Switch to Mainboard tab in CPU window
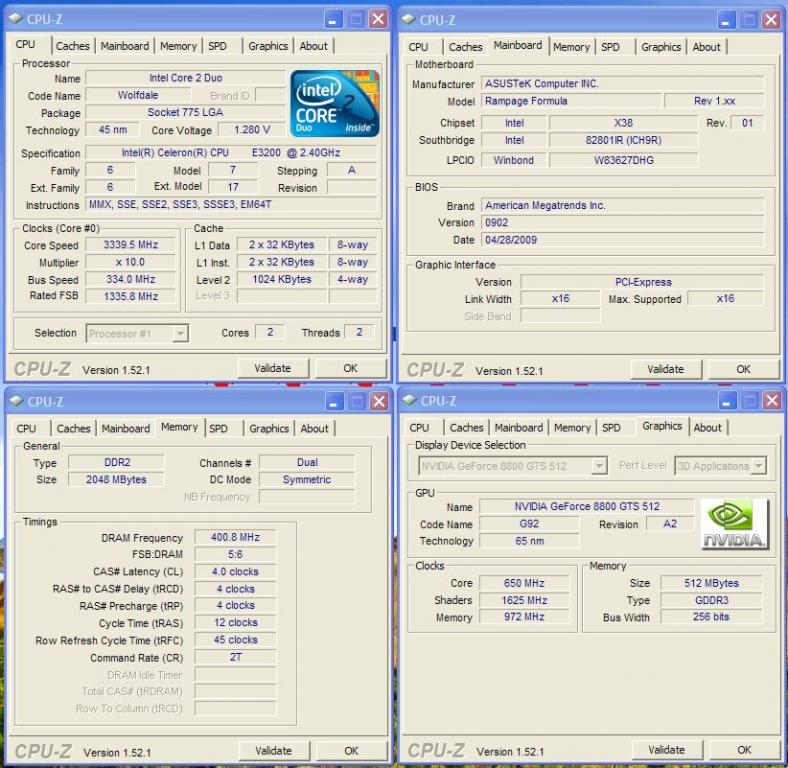This screenshot has width=788, height=768. 125,46
